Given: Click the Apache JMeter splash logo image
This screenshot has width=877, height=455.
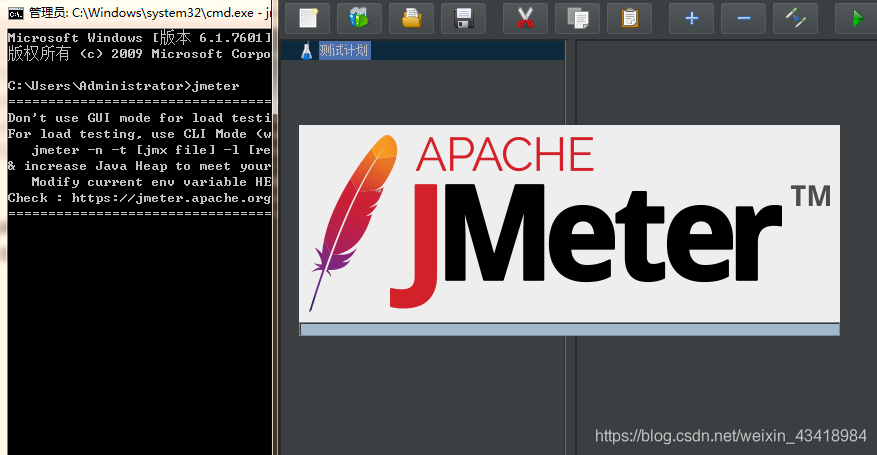Looking at the screenshot, I should (569, 224).
